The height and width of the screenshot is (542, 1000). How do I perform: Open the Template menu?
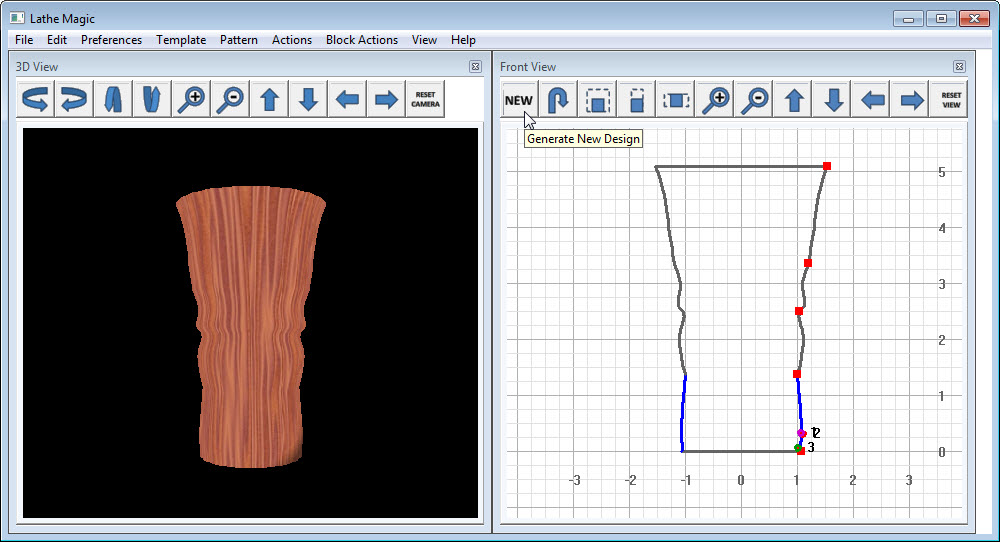tap(181, 40)
